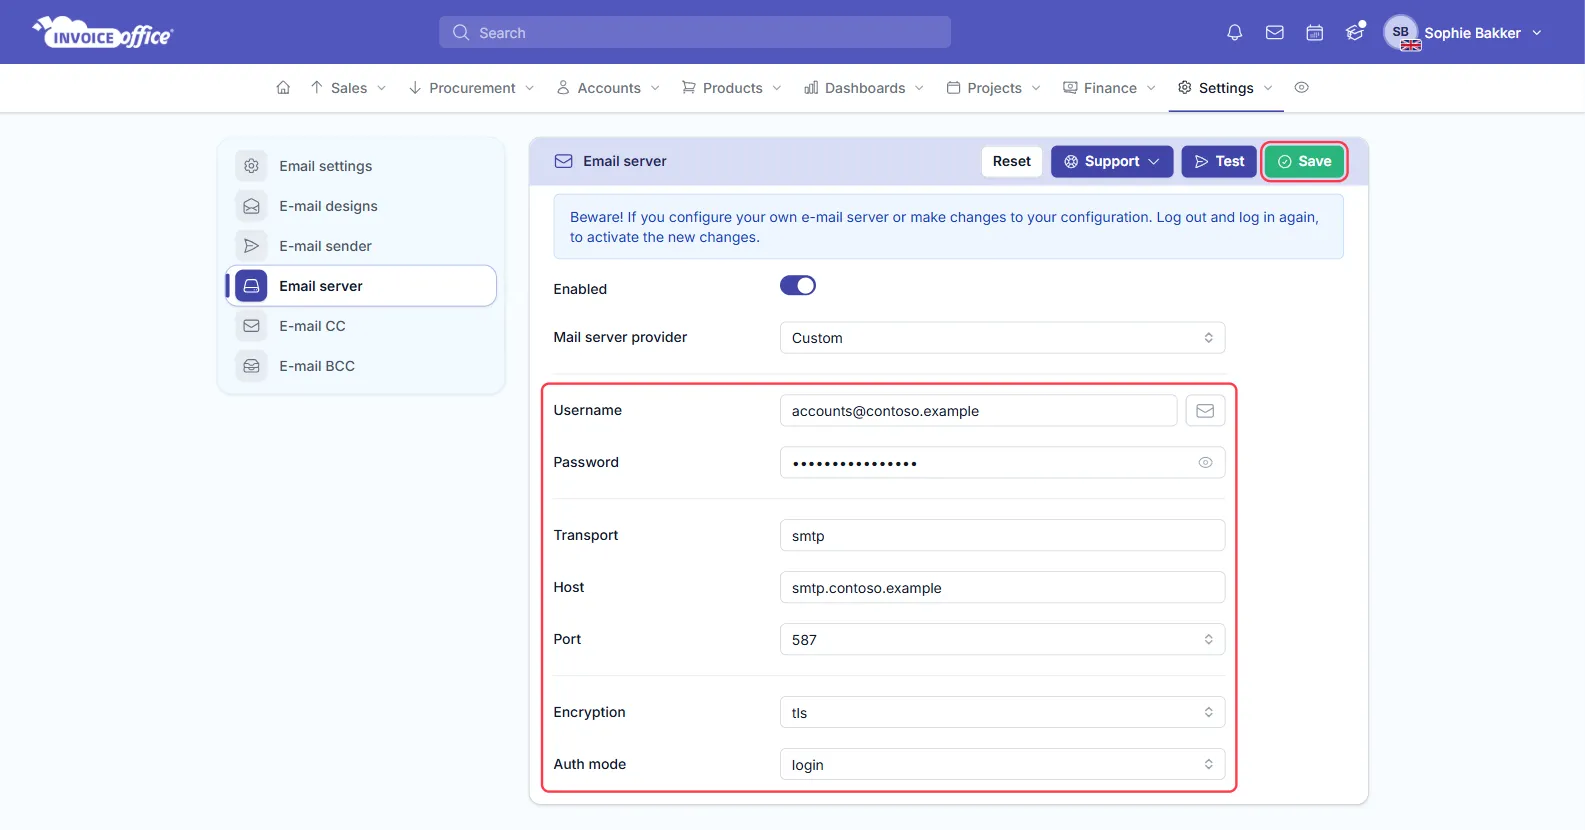Click the InvoiceOffice logo

103,33
